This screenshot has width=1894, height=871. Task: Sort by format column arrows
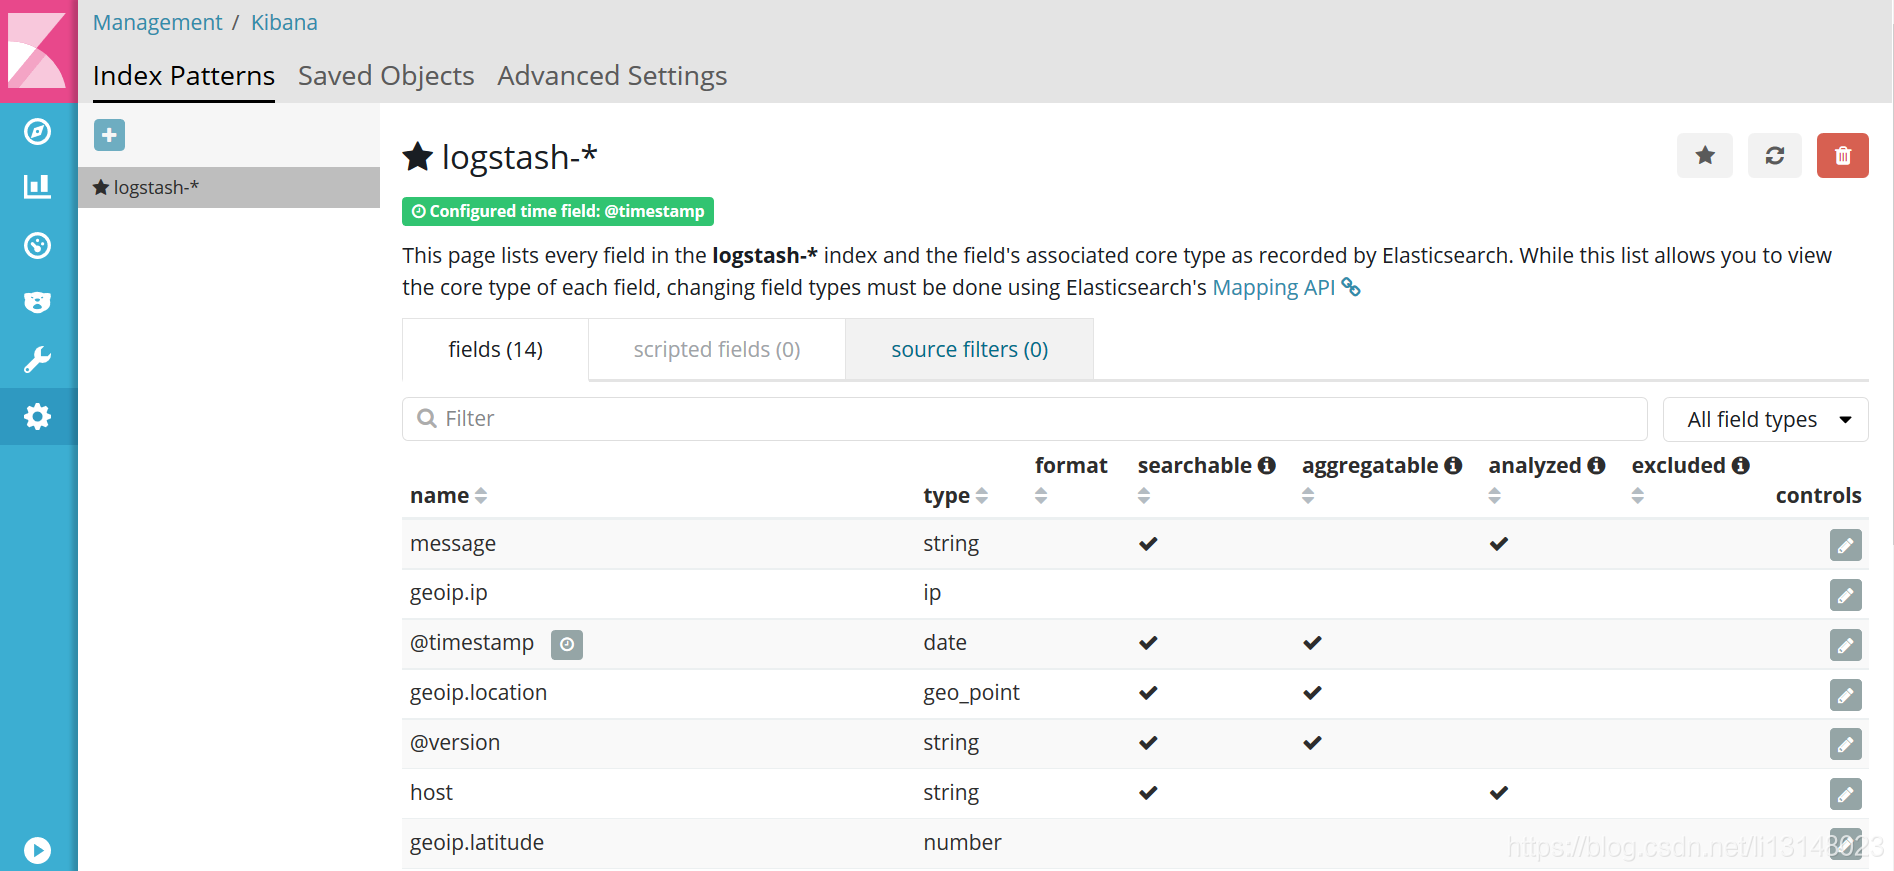[1041, 495]
